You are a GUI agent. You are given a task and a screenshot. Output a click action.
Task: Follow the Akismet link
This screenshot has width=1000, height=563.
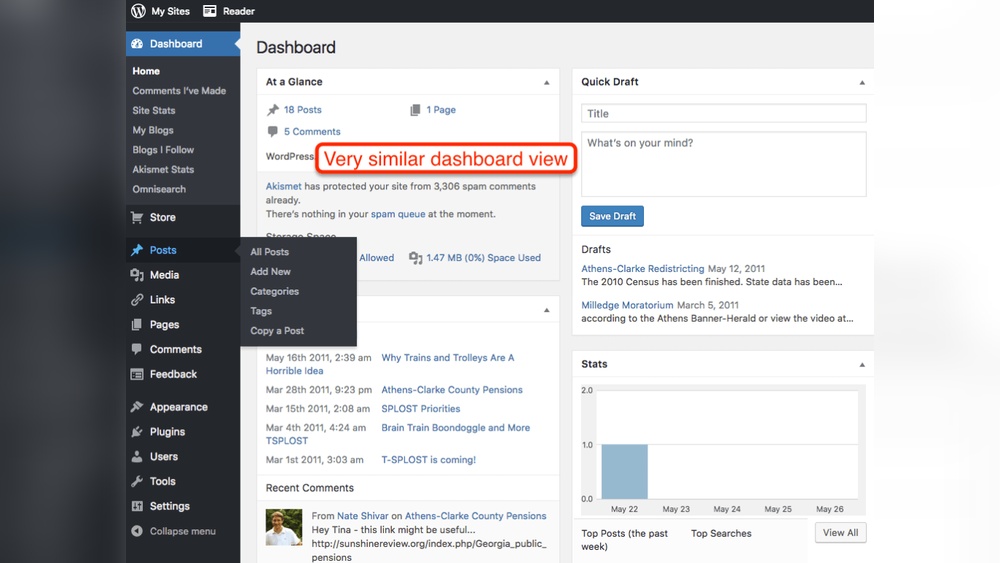[x=284, y=186]
